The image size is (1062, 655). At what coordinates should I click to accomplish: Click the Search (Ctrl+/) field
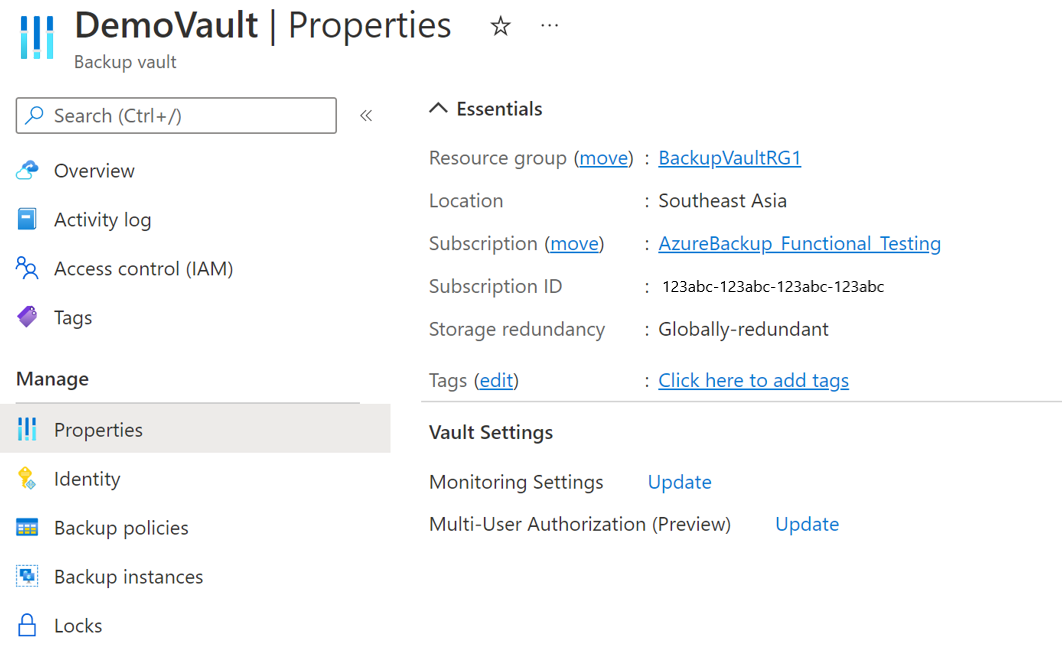(175, 115)
